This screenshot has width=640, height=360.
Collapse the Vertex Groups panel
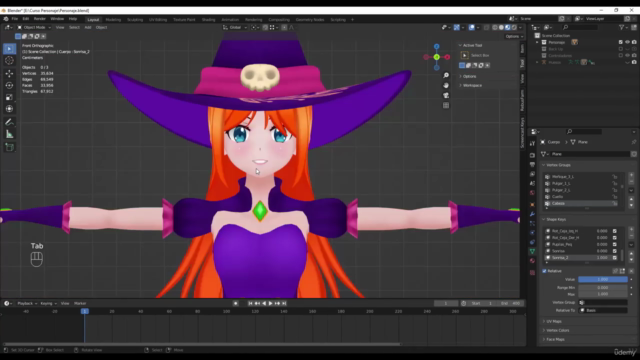(x=558, y=165)
